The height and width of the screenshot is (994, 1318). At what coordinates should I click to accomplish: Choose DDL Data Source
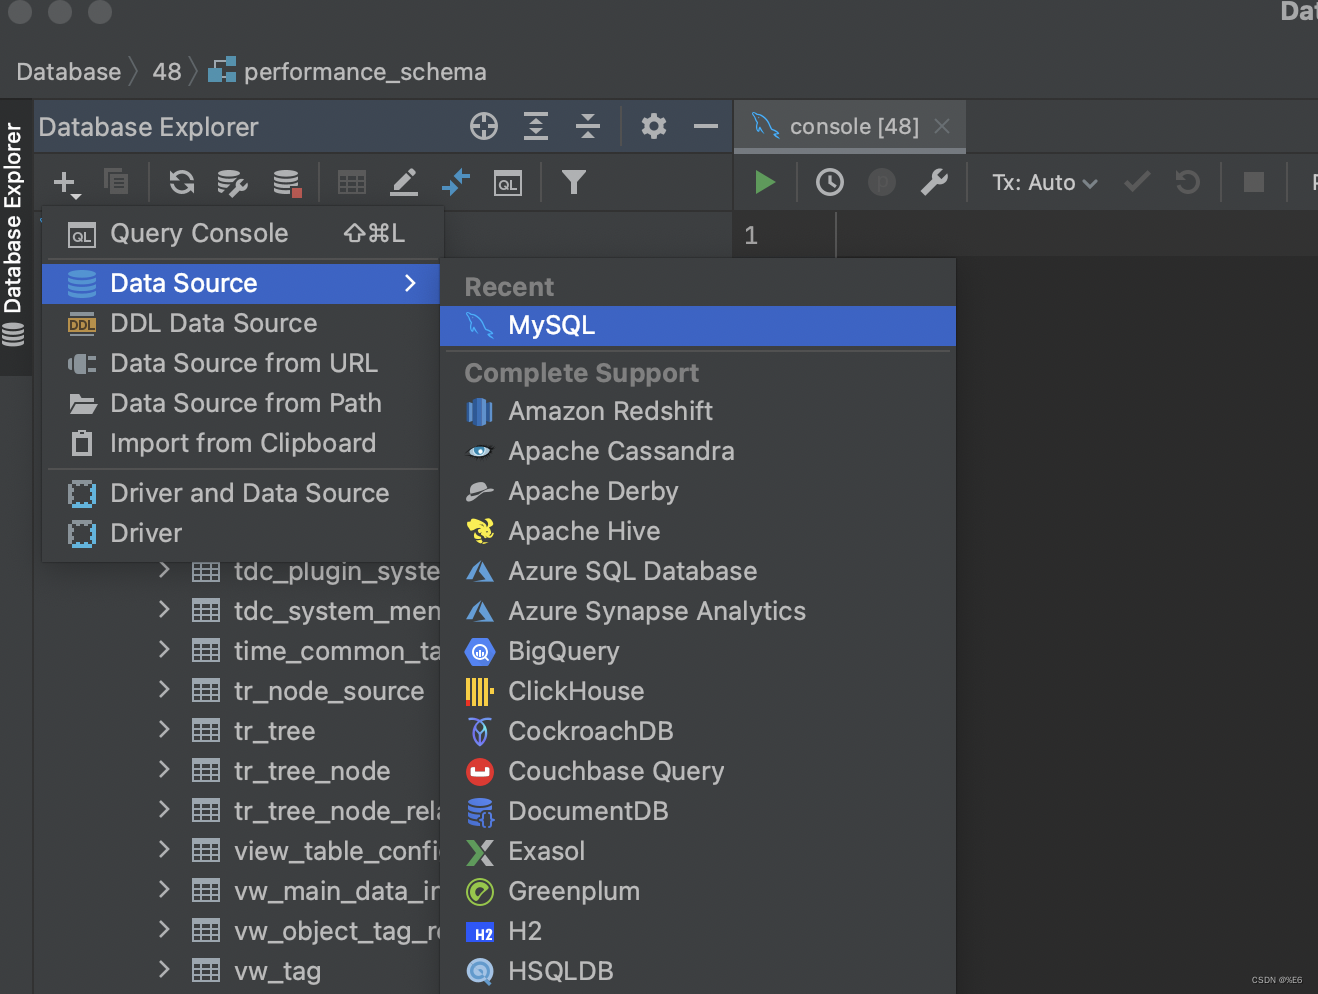[242, 324]
